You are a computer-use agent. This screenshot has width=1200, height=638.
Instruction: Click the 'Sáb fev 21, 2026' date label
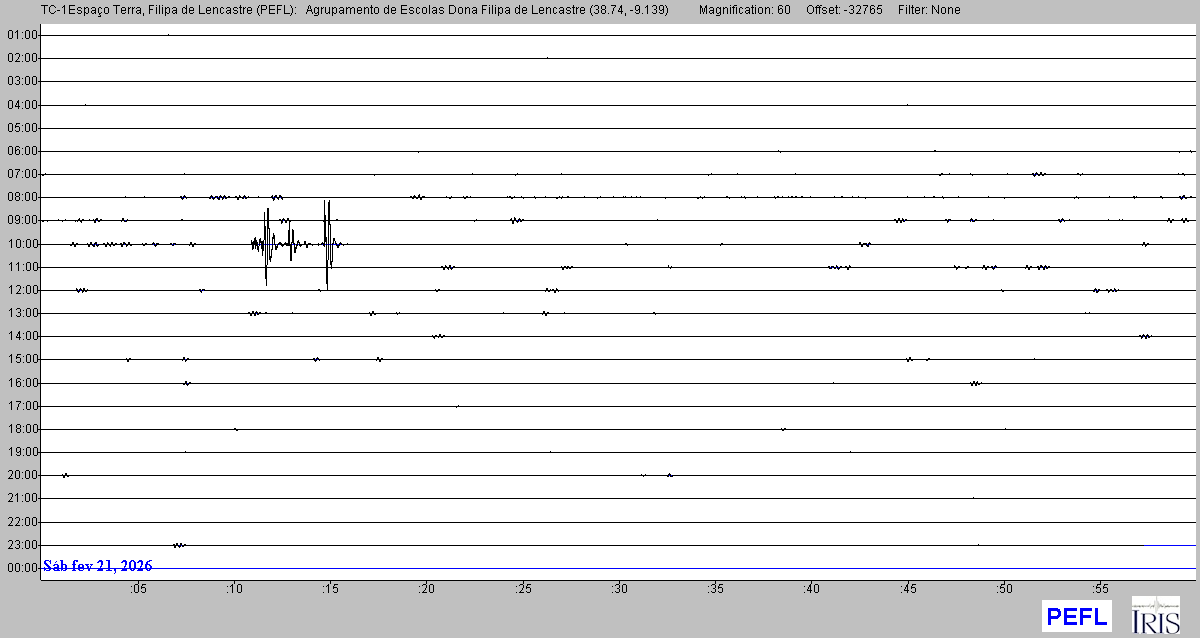pos(98,566)
